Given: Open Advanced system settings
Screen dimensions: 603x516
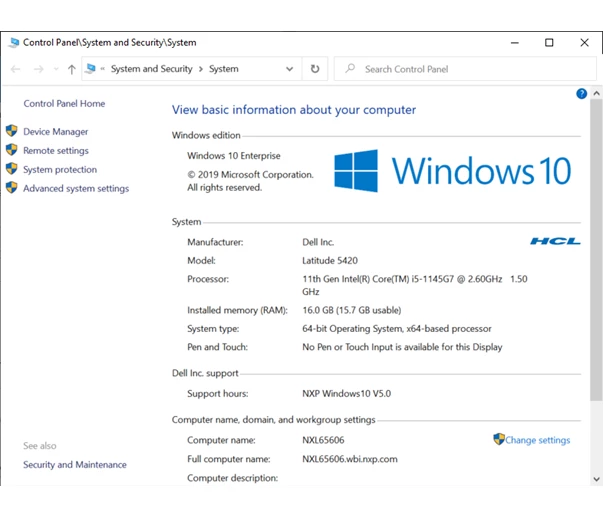Looking at the screenshot, I should coord(76,188).
